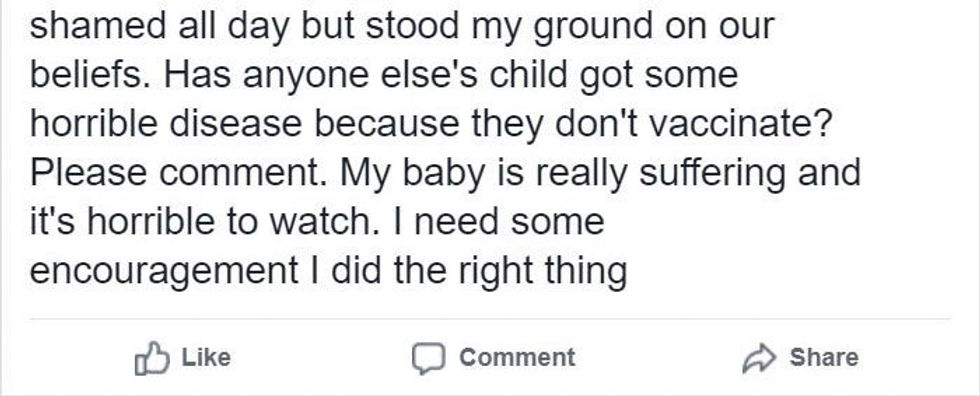Click the line "it's horrible to watch"
Viewport: 980px width, 396px height.
click(317, 222)
